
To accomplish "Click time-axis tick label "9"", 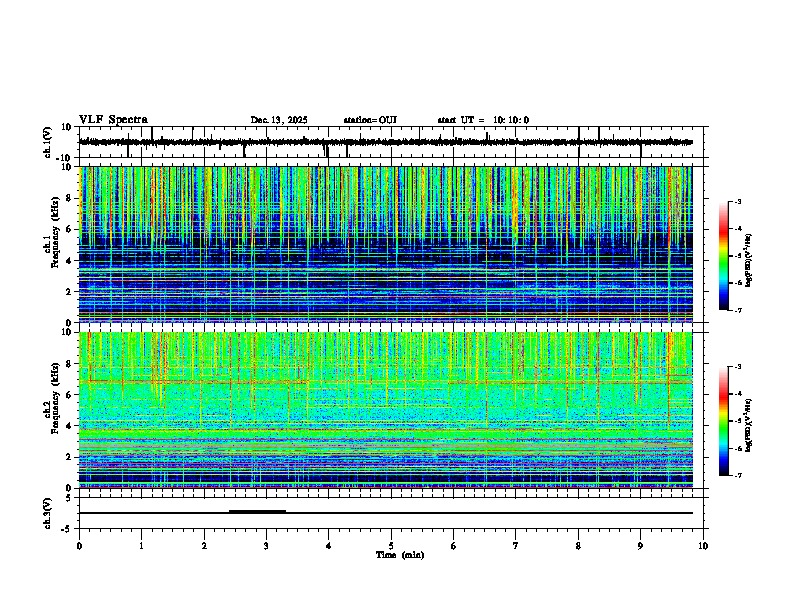I will tap(640, 546).
